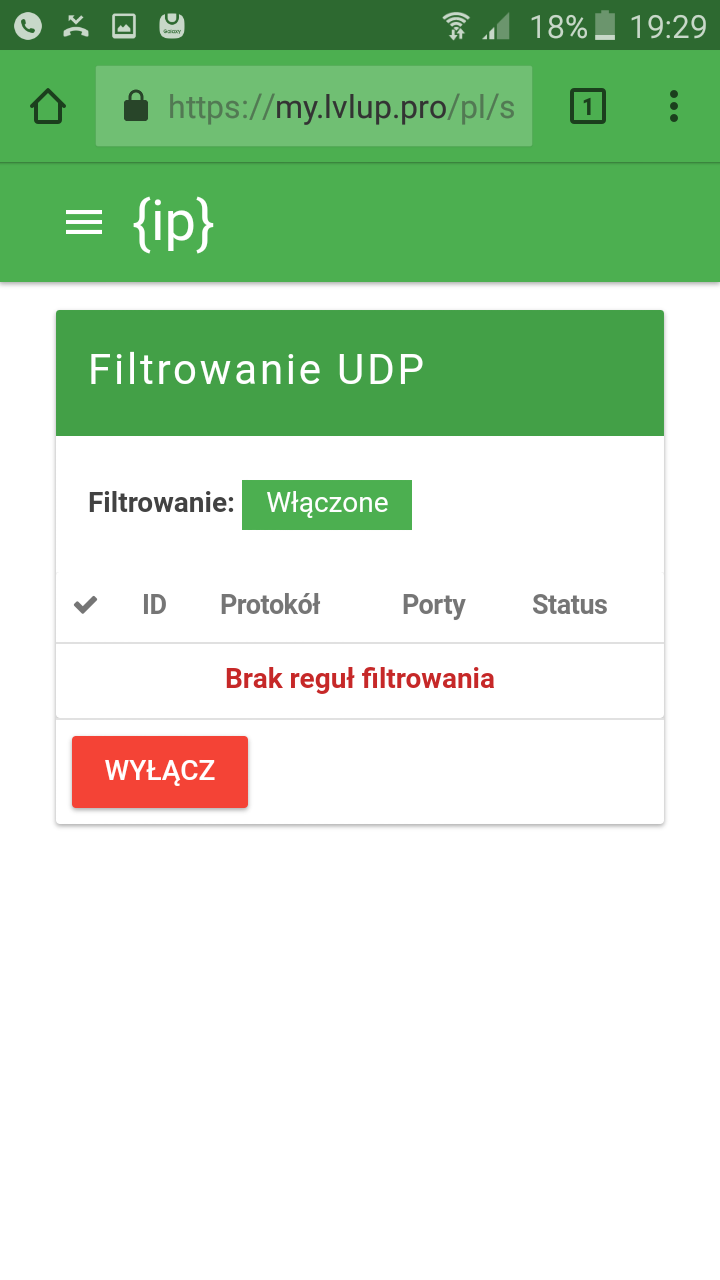The height and width of the screenshot is (1280, 720).
Task: Tap the missed call notification icon
Action: click(76, 25)
